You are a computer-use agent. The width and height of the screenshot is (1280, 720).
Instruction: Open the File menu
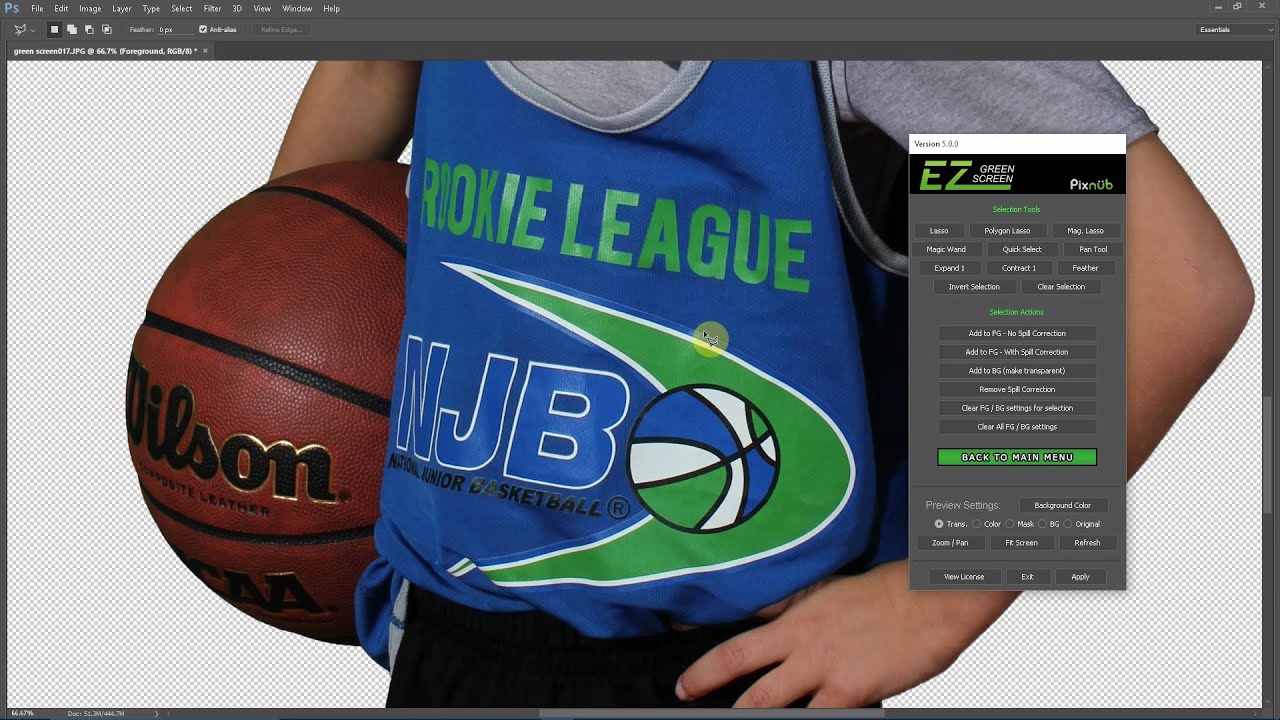pyautogui.click(x=37, y=8)
